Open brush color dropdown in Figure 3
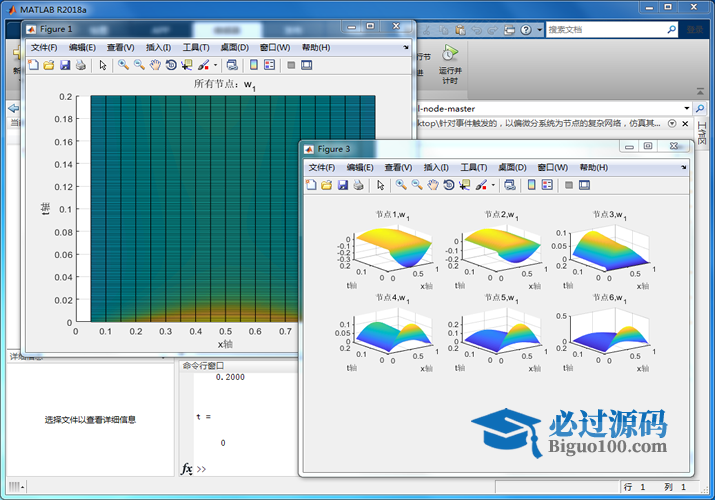This screenshot has width=715, height=500. click(493, 185)
